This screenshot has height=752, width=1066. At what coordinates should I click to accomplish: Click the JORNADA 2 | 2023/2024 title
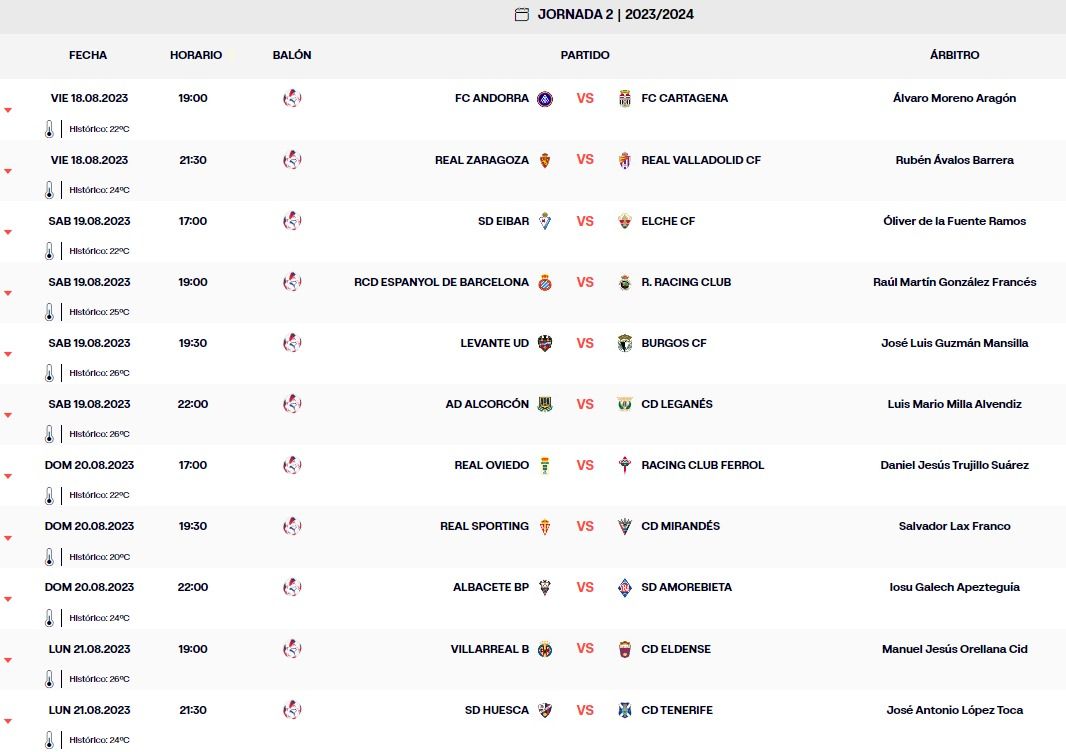615,14
